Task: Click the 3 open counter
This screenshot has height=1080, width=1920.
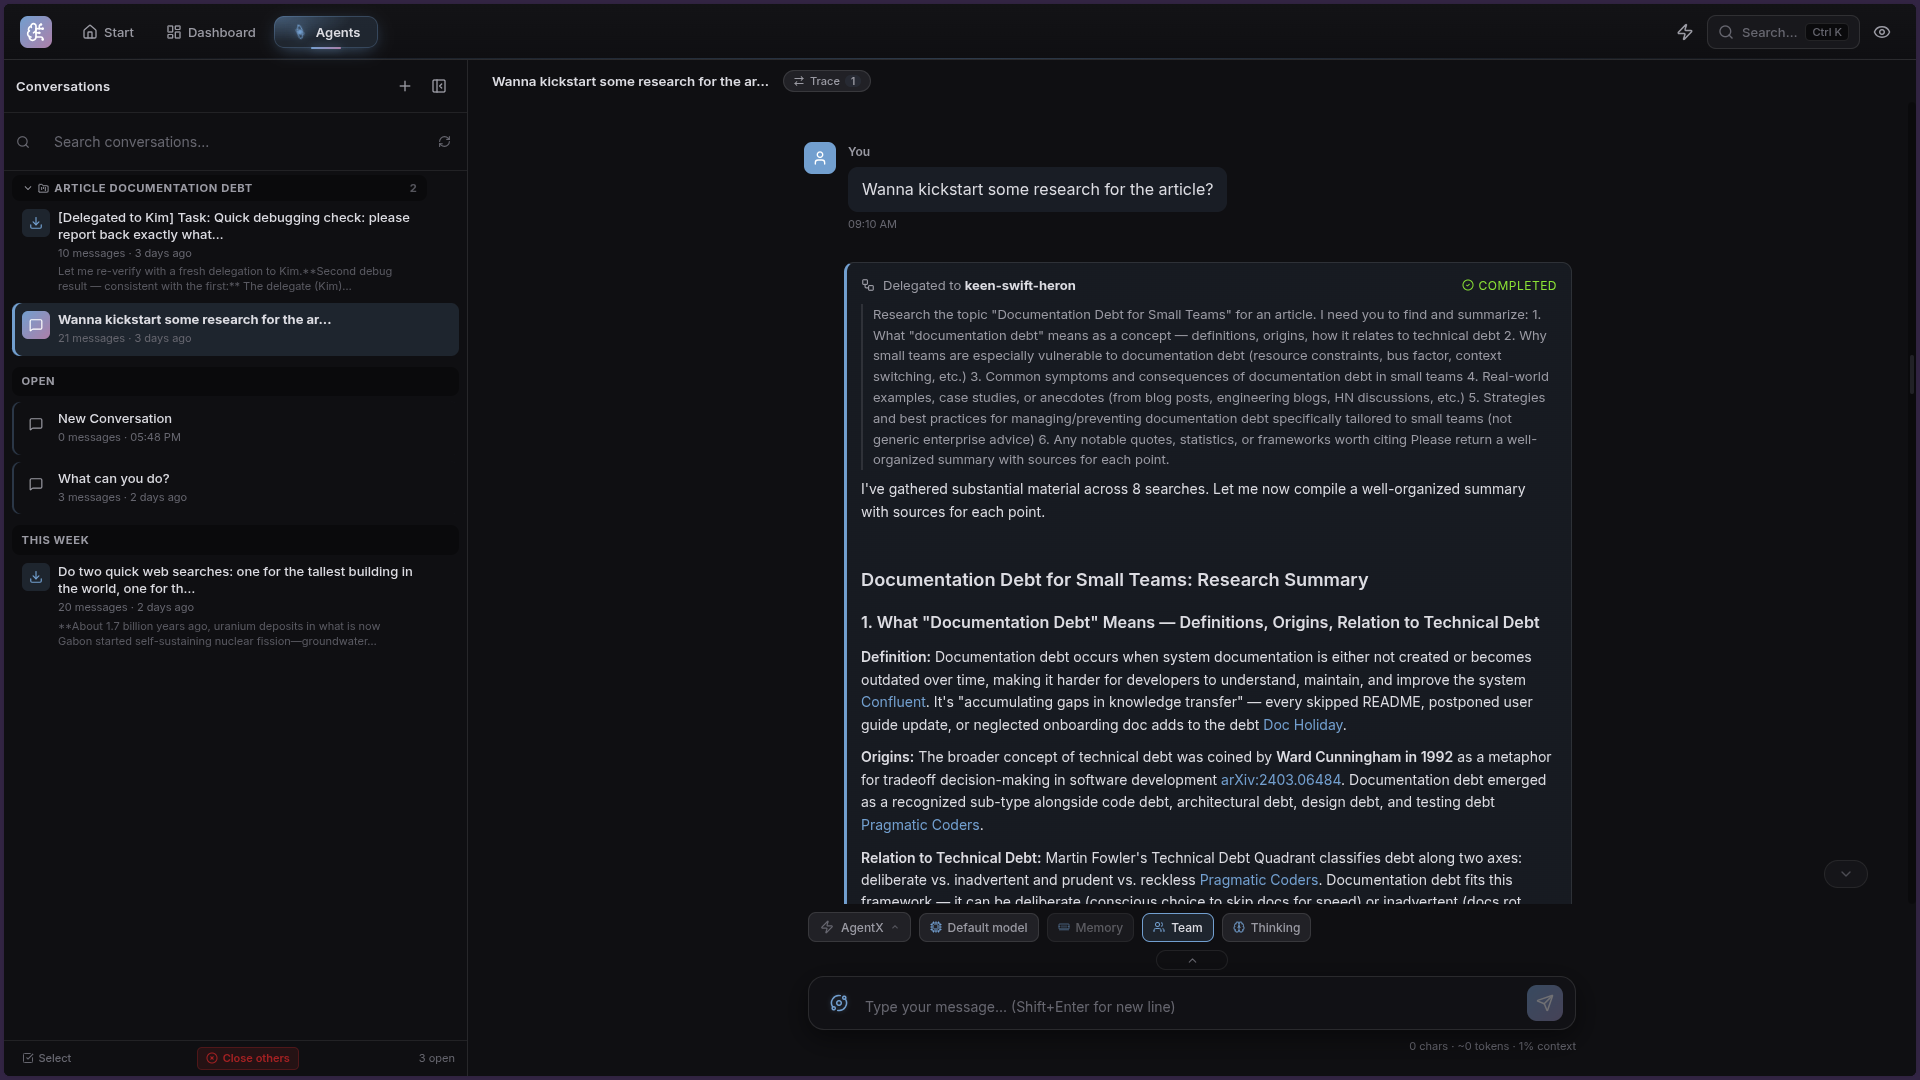Action: [436, 1058]
